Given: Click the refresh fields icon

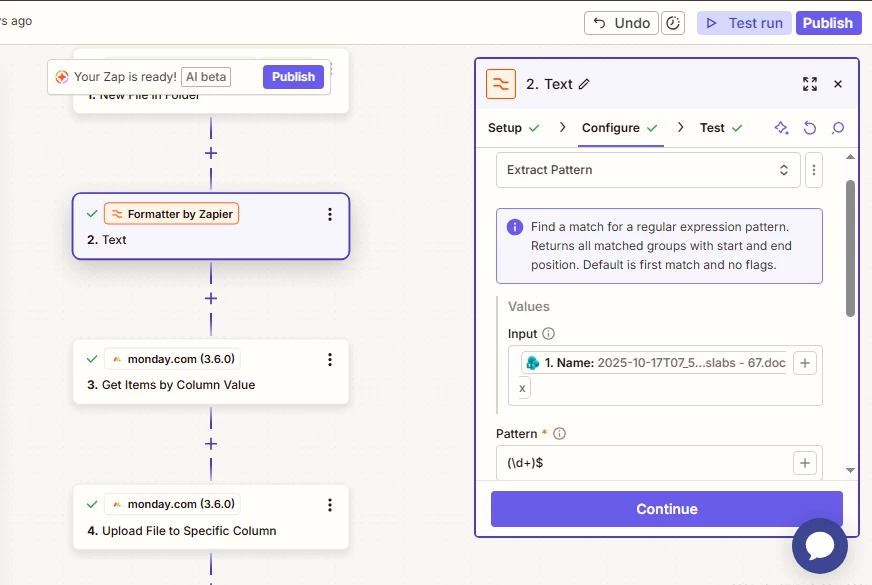Looking at the screenshot, I should 810,128.
